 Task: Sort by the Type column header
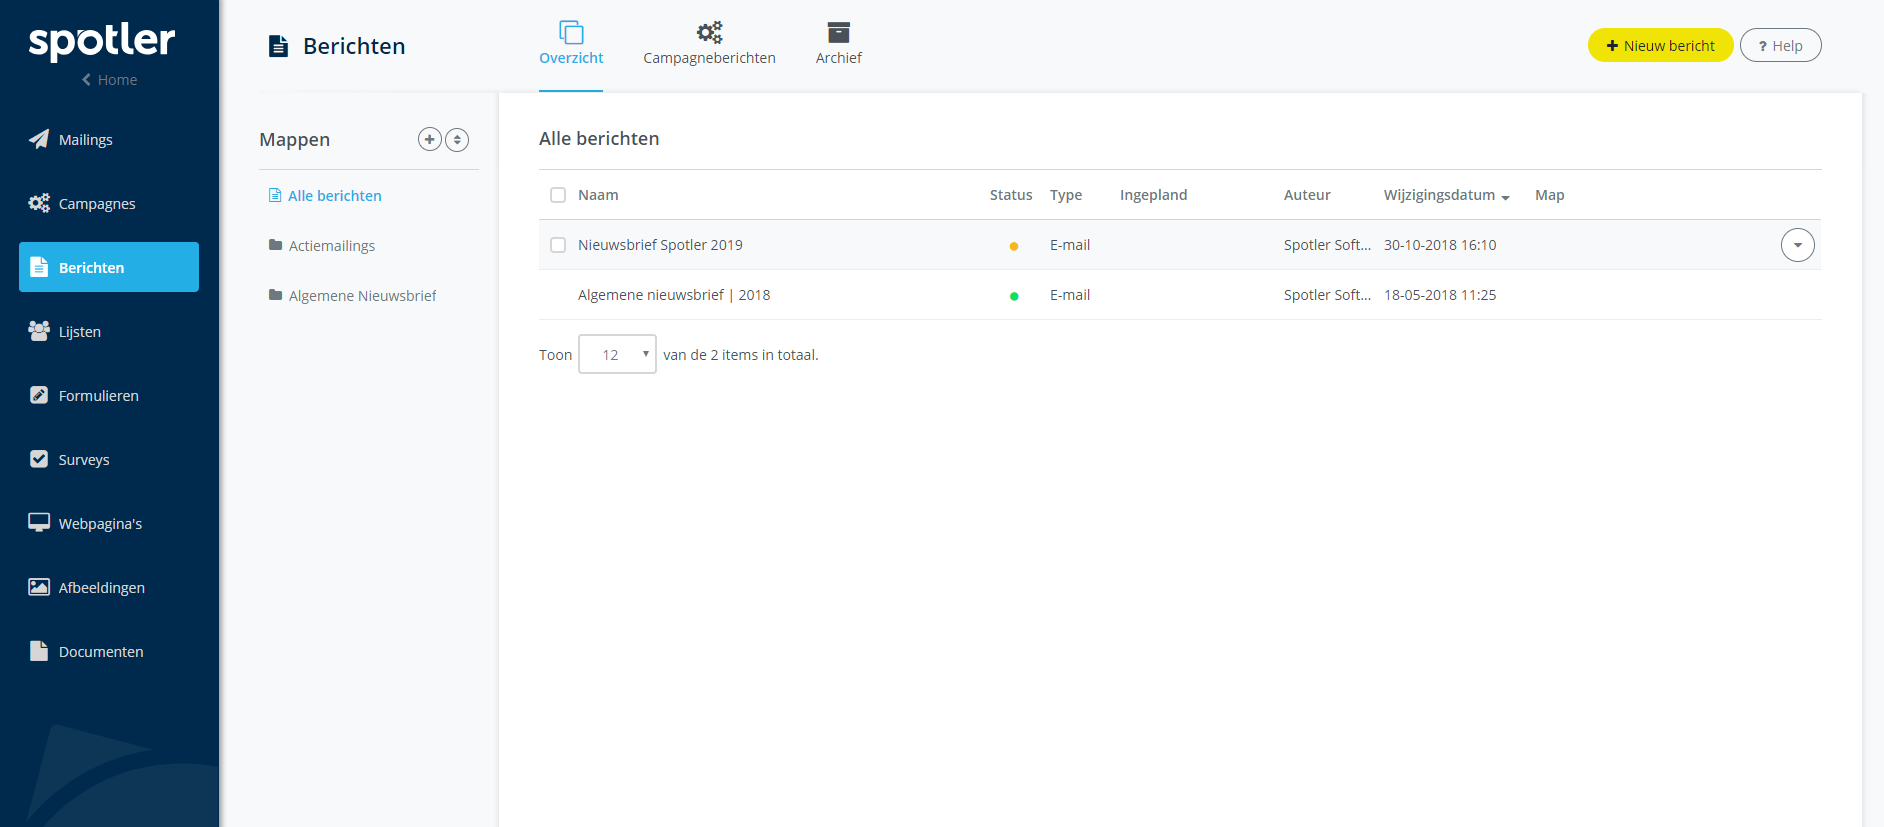tap(1066, 195)
